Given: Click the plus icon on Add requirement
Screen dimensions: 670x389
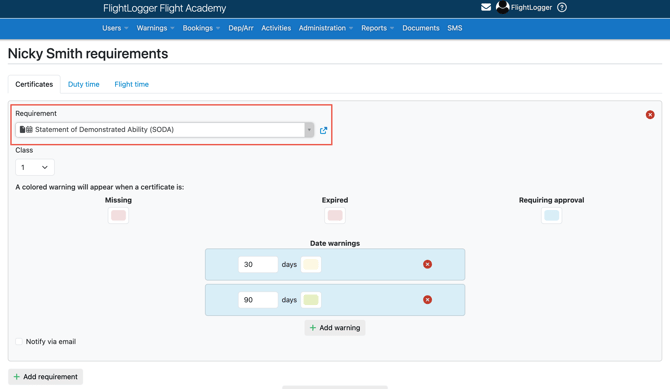Looking at the screenshot, I should coord(17,377).
